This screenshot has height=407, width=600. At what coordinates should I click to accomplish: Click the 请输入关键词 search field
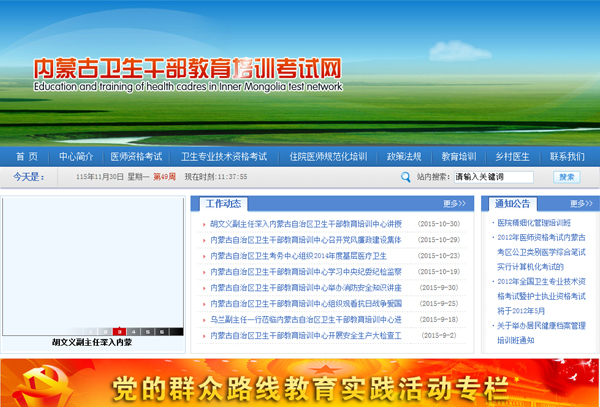(497, 177)
